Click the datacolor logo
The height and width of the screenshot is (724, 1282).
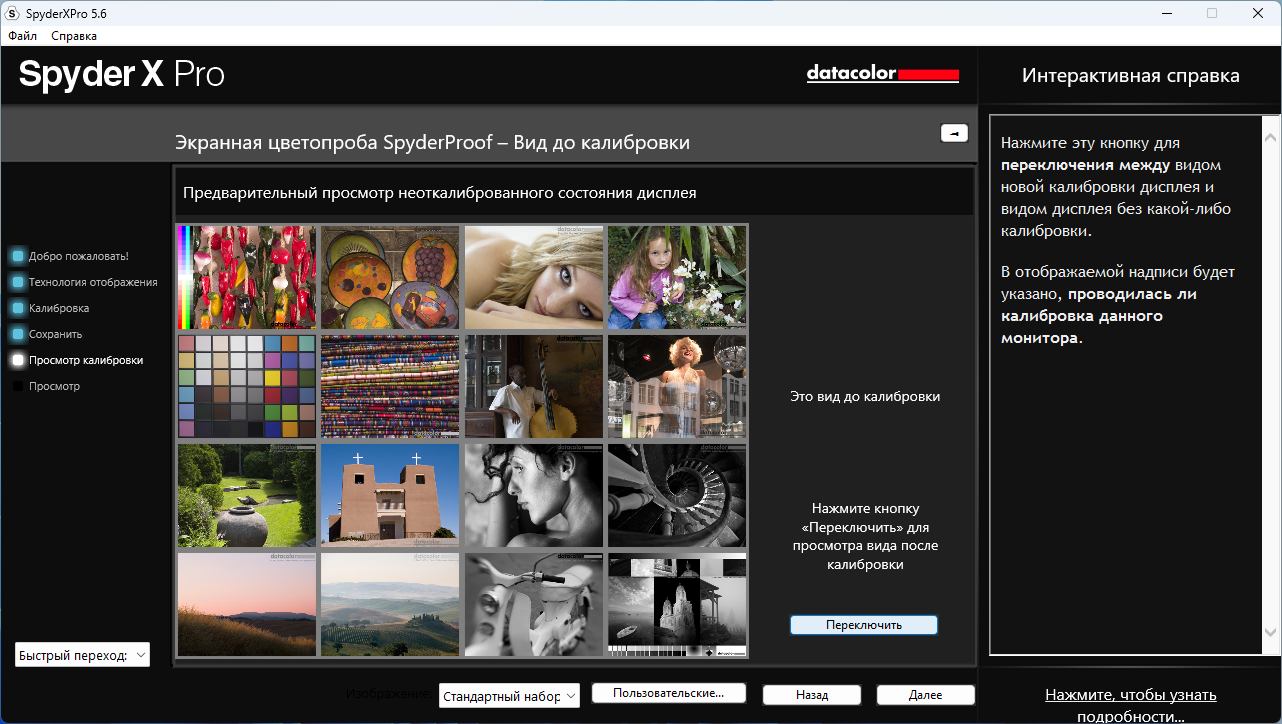[883, 74]
